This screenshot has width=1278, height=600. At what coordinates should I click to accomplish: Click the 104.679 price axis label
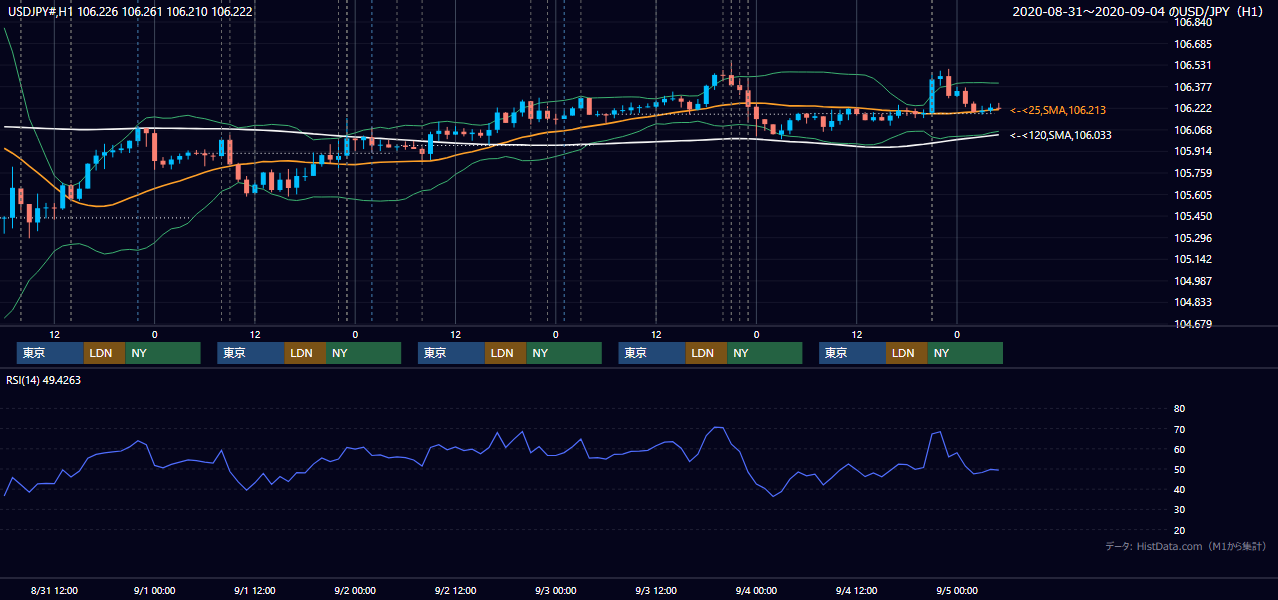(1192, 324)
